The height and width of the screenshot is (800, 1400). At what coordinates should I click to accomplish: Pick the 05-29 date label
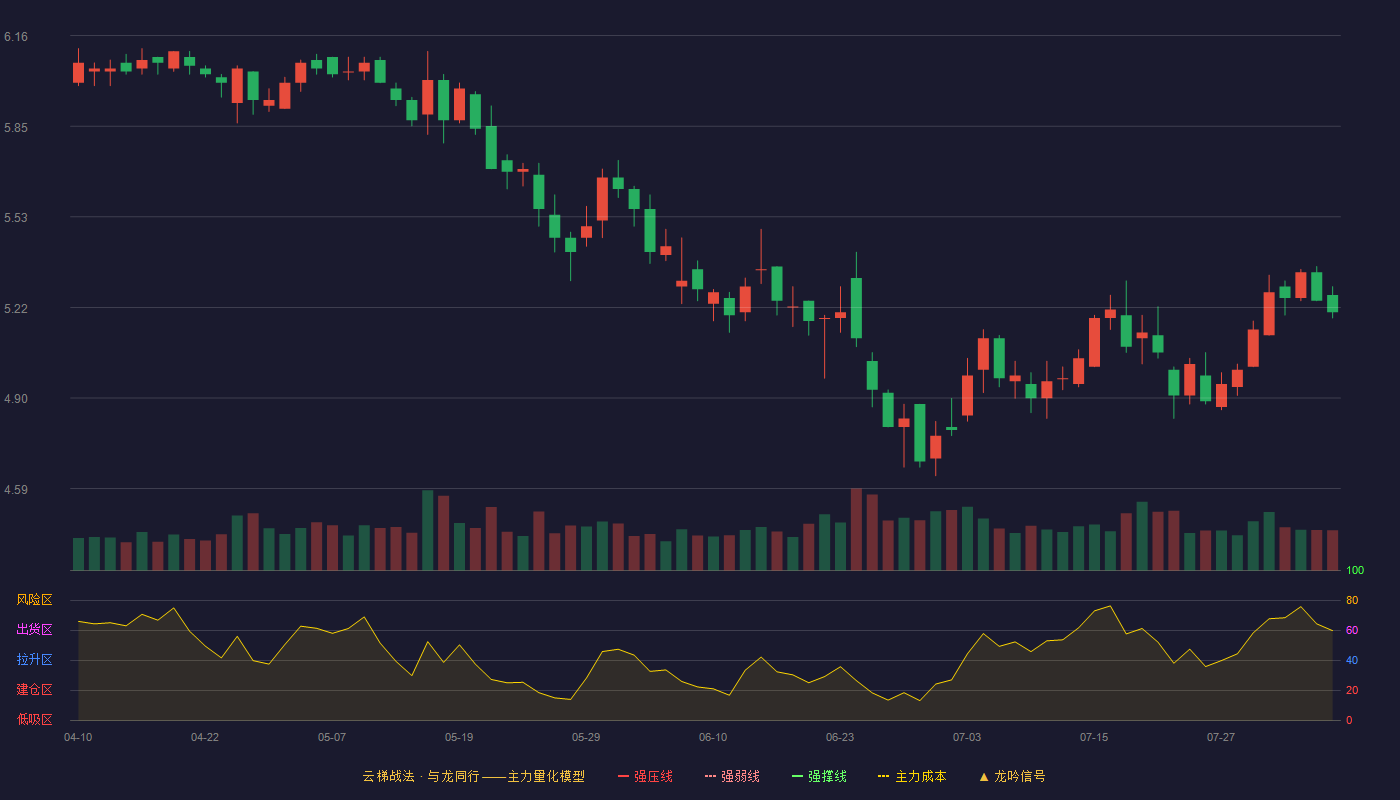586,737
